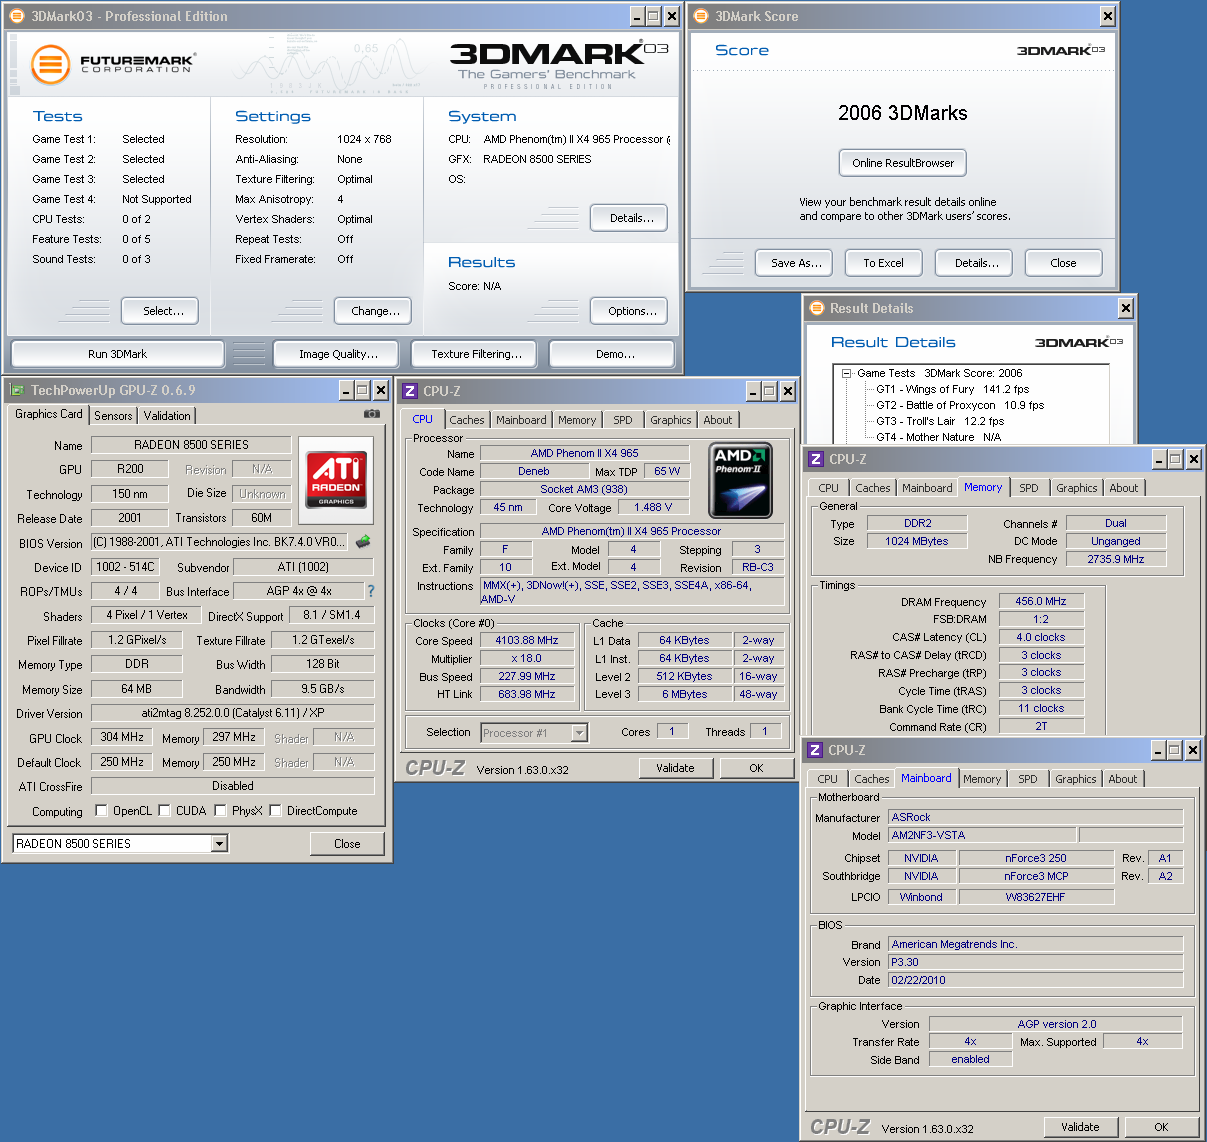Image resolution: width=1207 pixels, height=1142 pixels.
Task: Select the GT4 - Mother Nature result row
Action: 938,437
